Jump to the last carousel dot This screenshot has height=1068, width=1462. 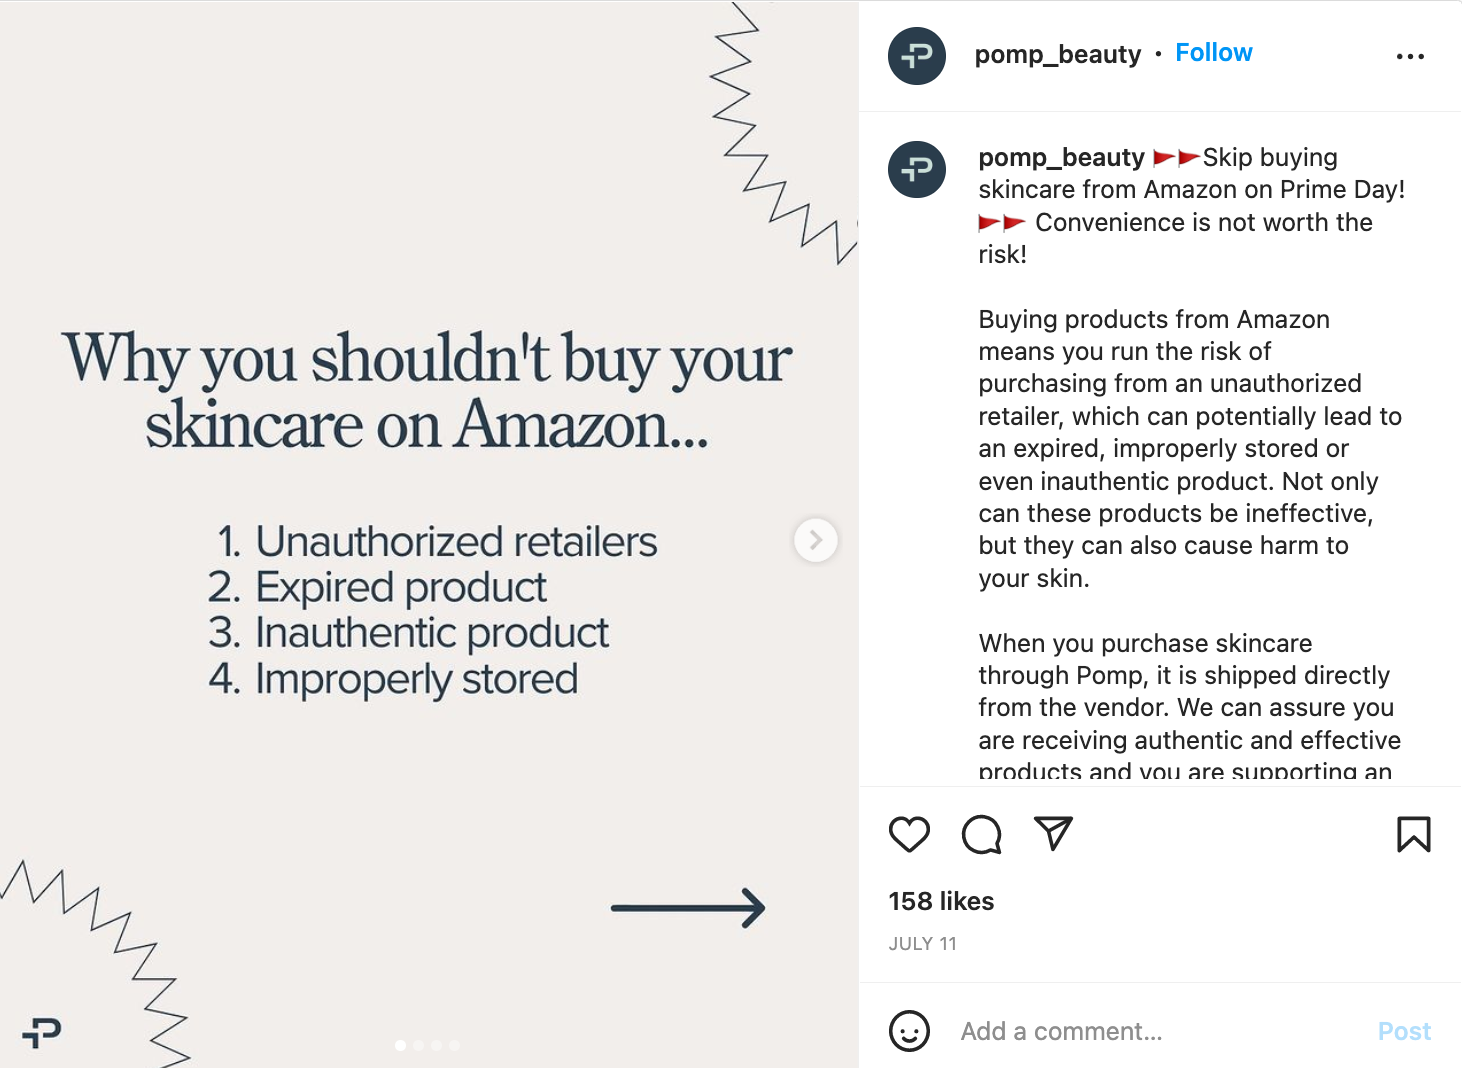coord(455,1045)
